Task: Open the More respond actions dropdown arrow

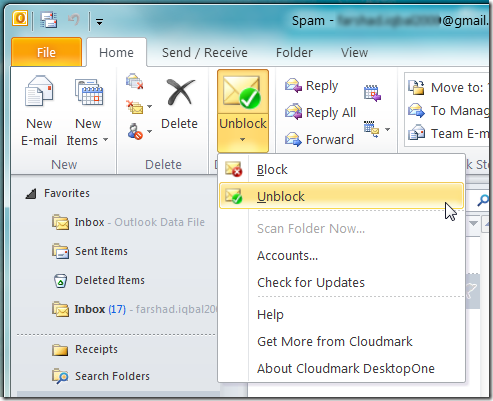Action: pos(387,129)
